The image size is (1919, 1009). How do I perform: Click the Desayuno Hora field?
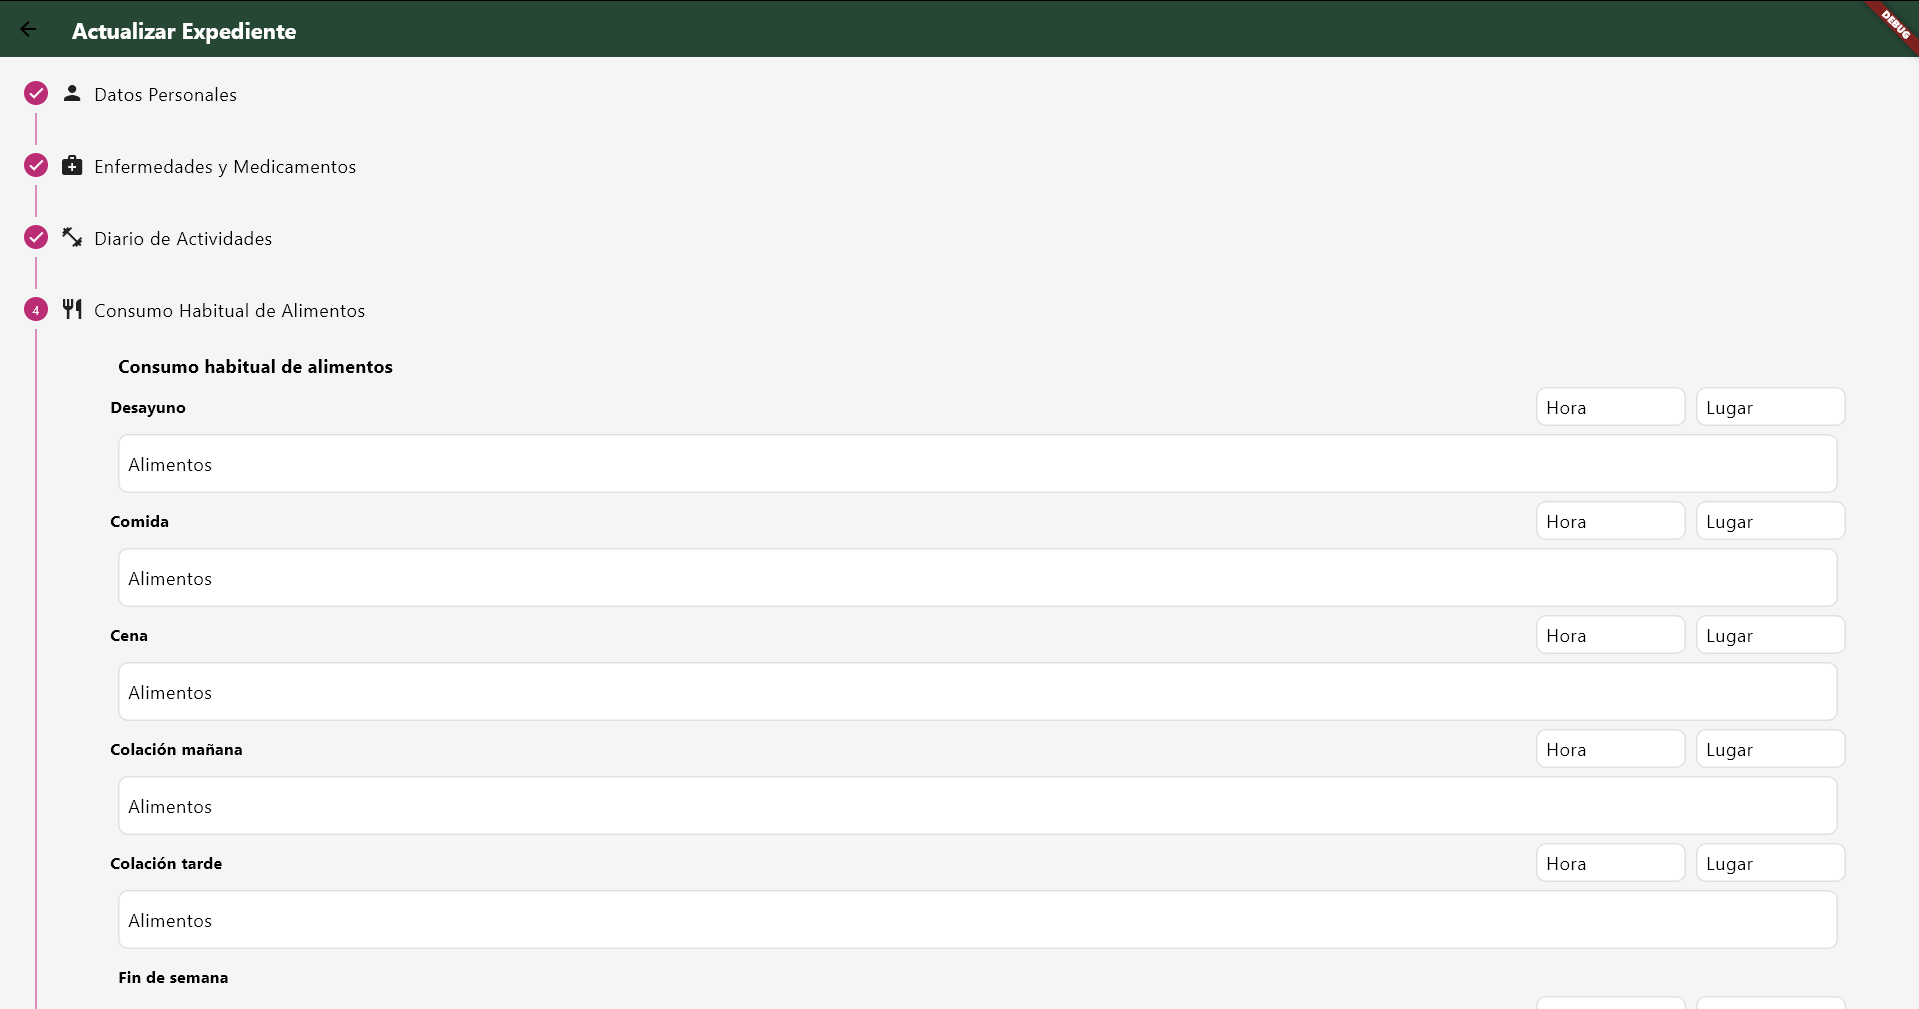click(x=1610, y=407)
